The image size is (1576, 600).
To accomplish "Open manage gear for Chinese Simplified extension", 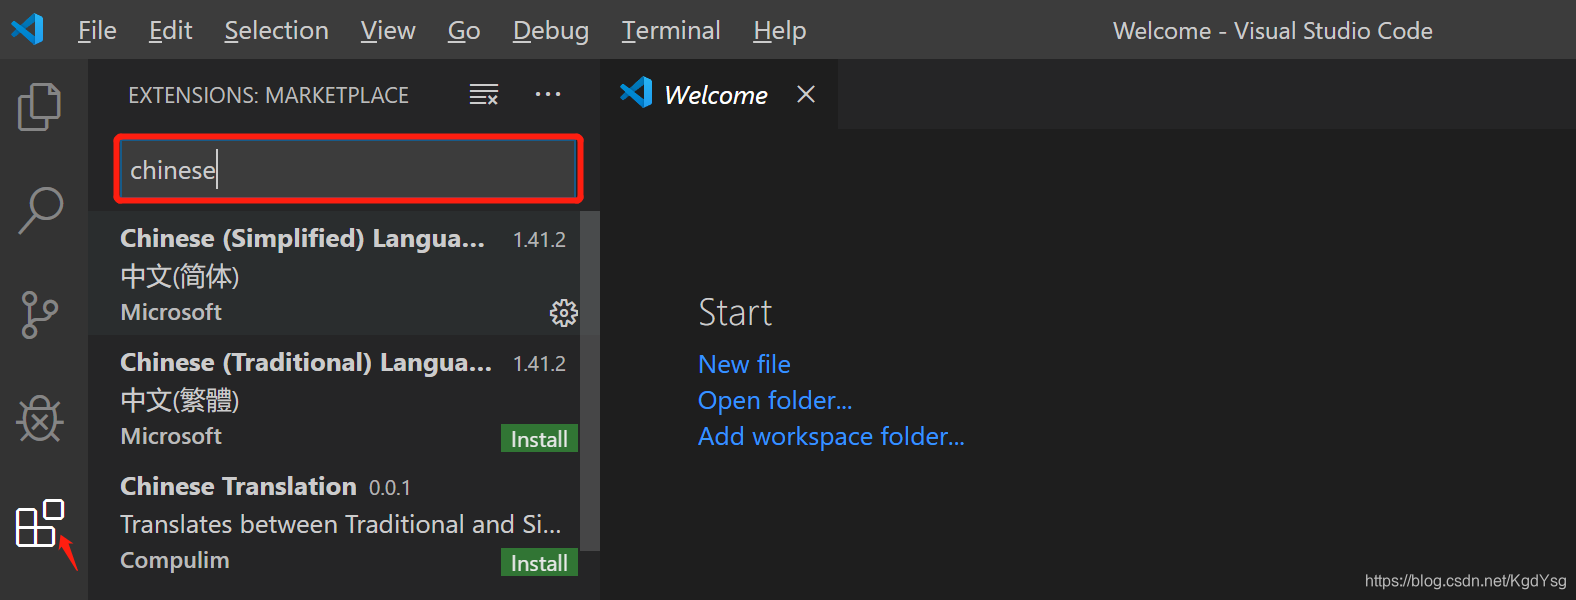I will (x=563, y=313).
